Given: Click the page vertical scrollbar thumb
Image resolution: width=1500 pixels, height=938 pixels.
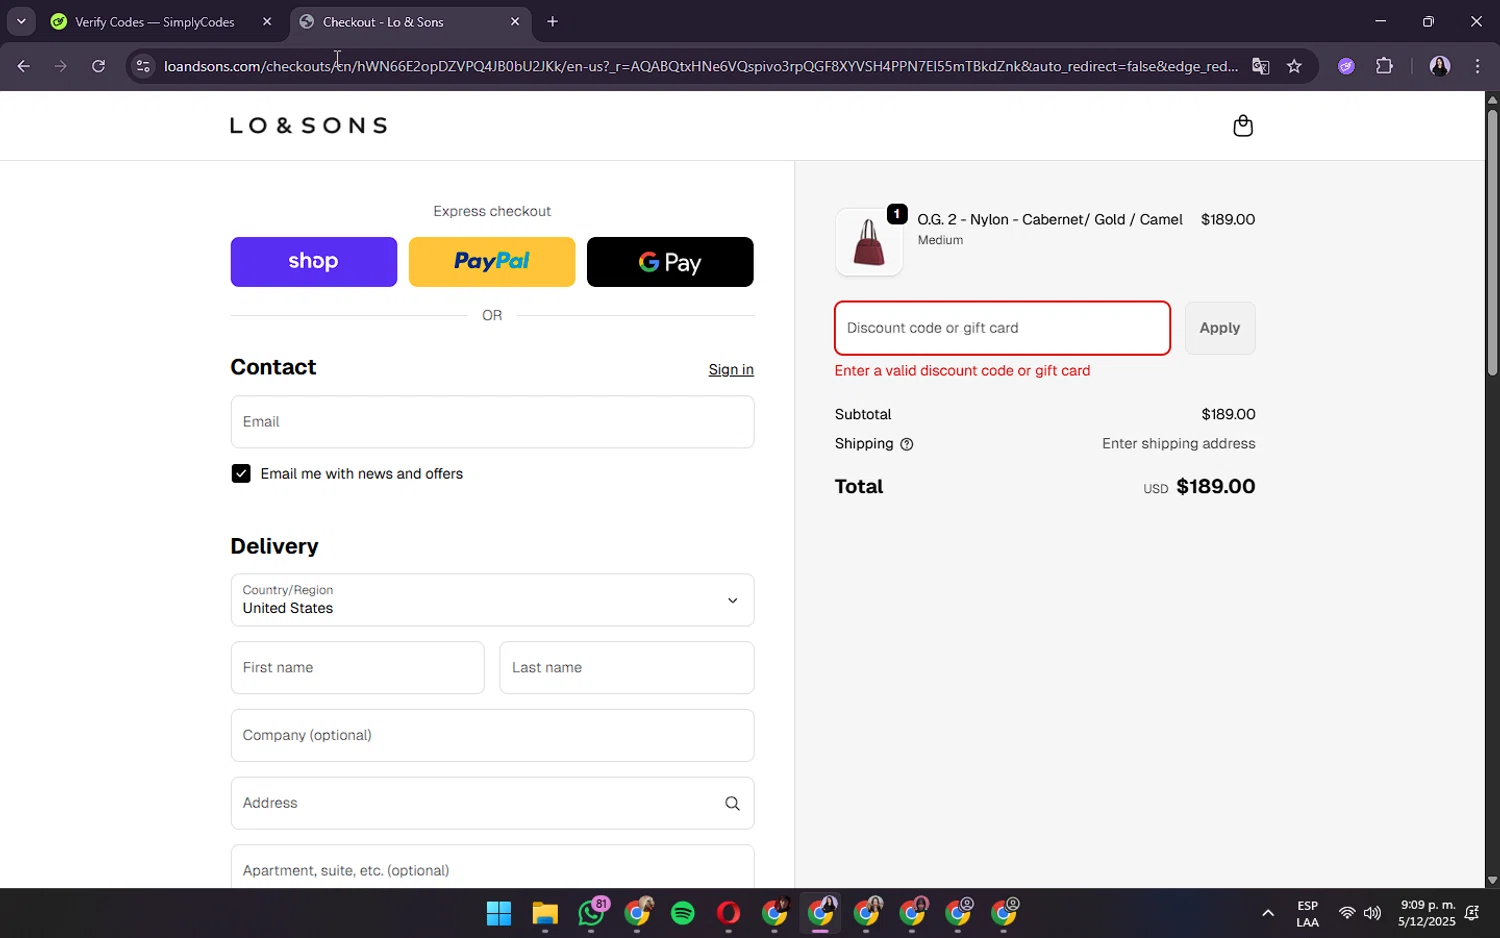Looking at the screenshot, I should click(1492, 243).
